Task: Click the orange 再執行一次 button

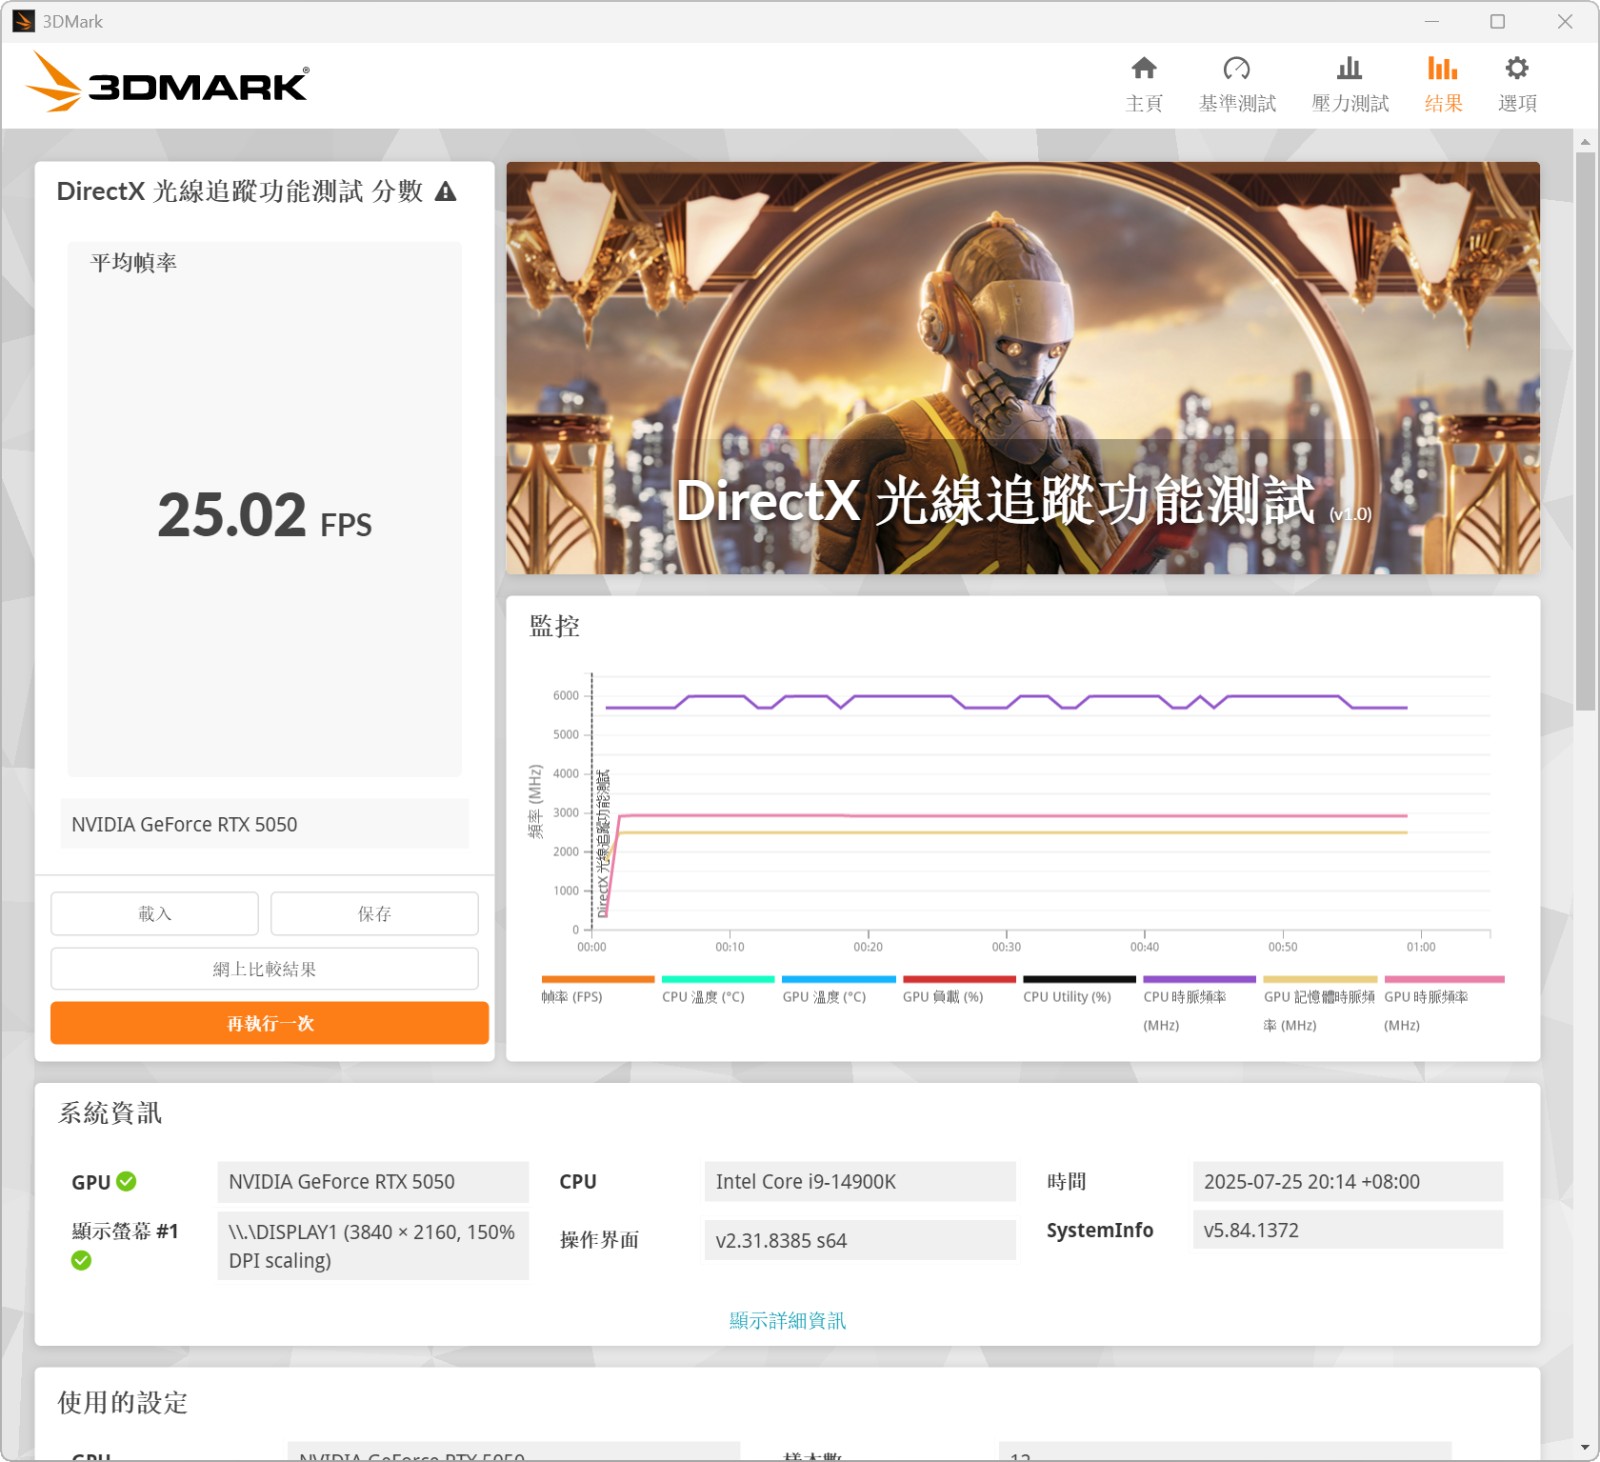Action: pos(269,1023)
